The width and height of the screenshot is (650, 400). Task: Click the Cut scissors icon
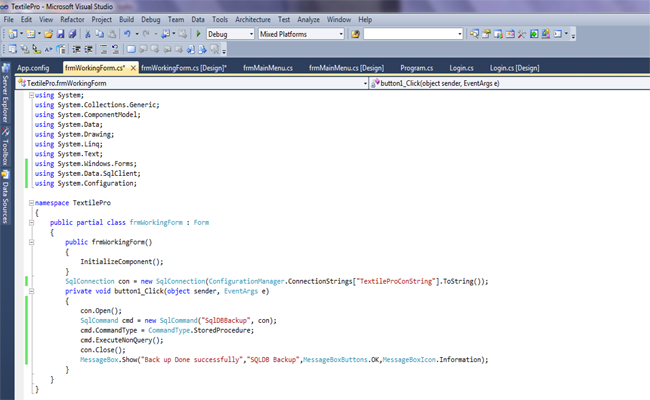pyautogui.click(x=86, y=34)
